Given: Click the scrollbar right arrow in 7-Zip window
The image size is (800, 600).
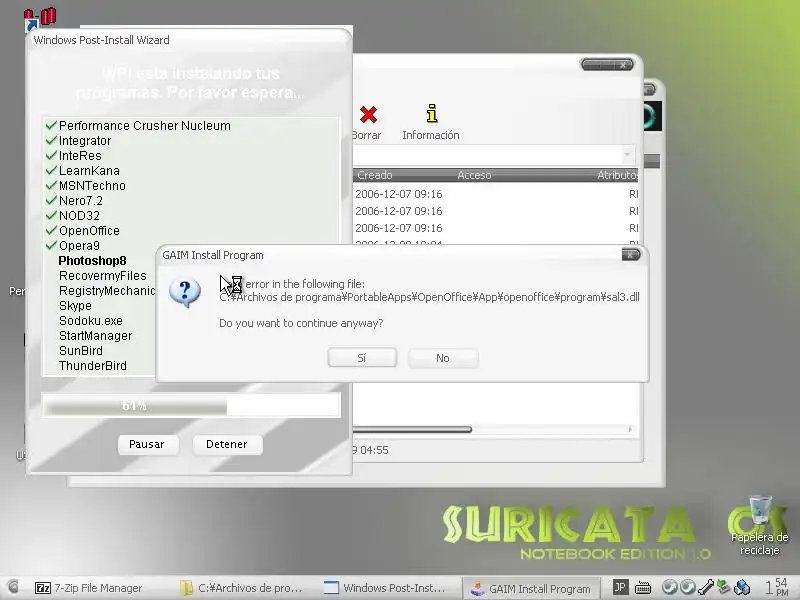Looking at the screenshot, I should pyautogui.click(x=631, y=430).
